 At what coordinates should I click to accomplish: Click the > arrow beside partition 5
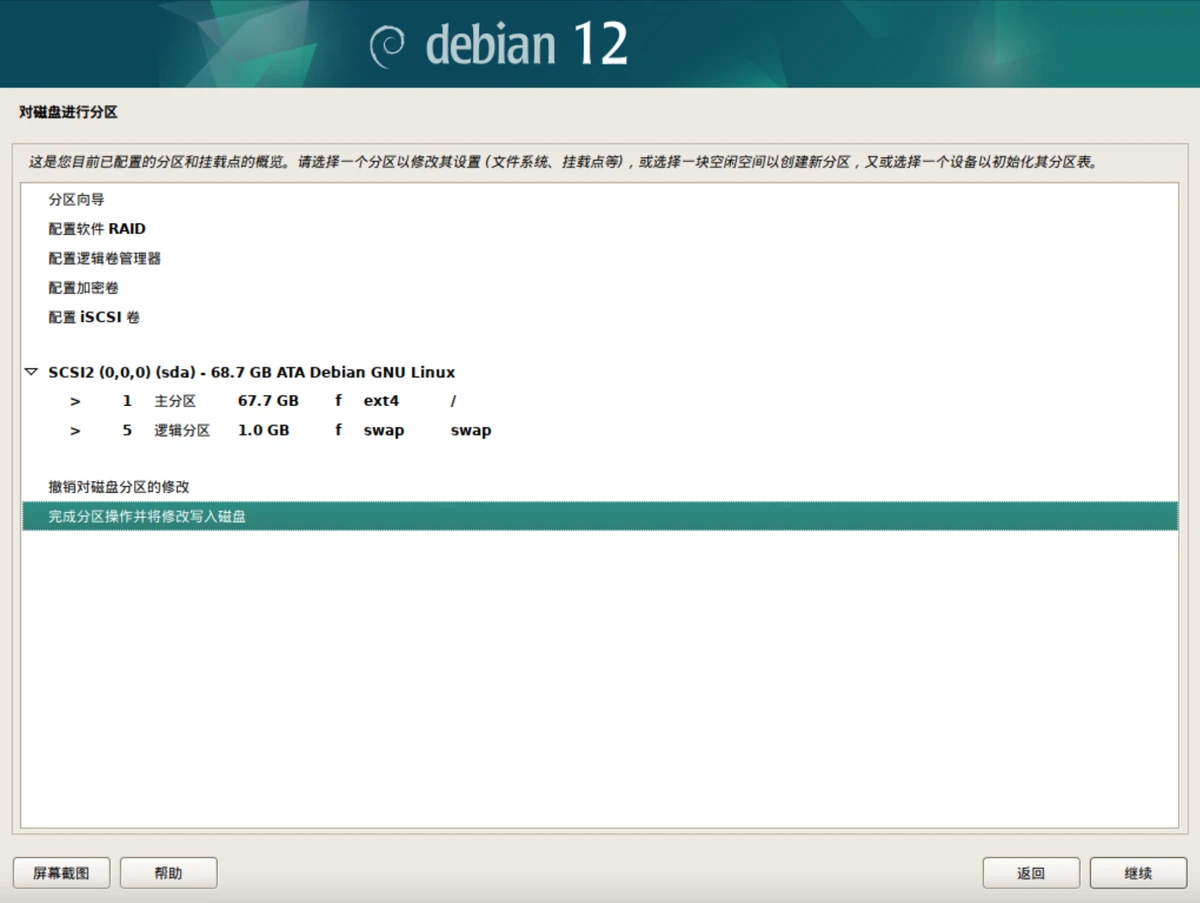tap(75, 431)
